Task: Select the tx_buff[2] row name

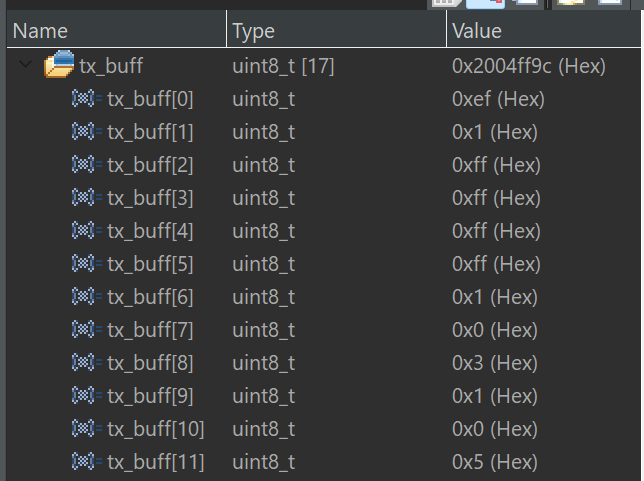Action: click(150, 165)
